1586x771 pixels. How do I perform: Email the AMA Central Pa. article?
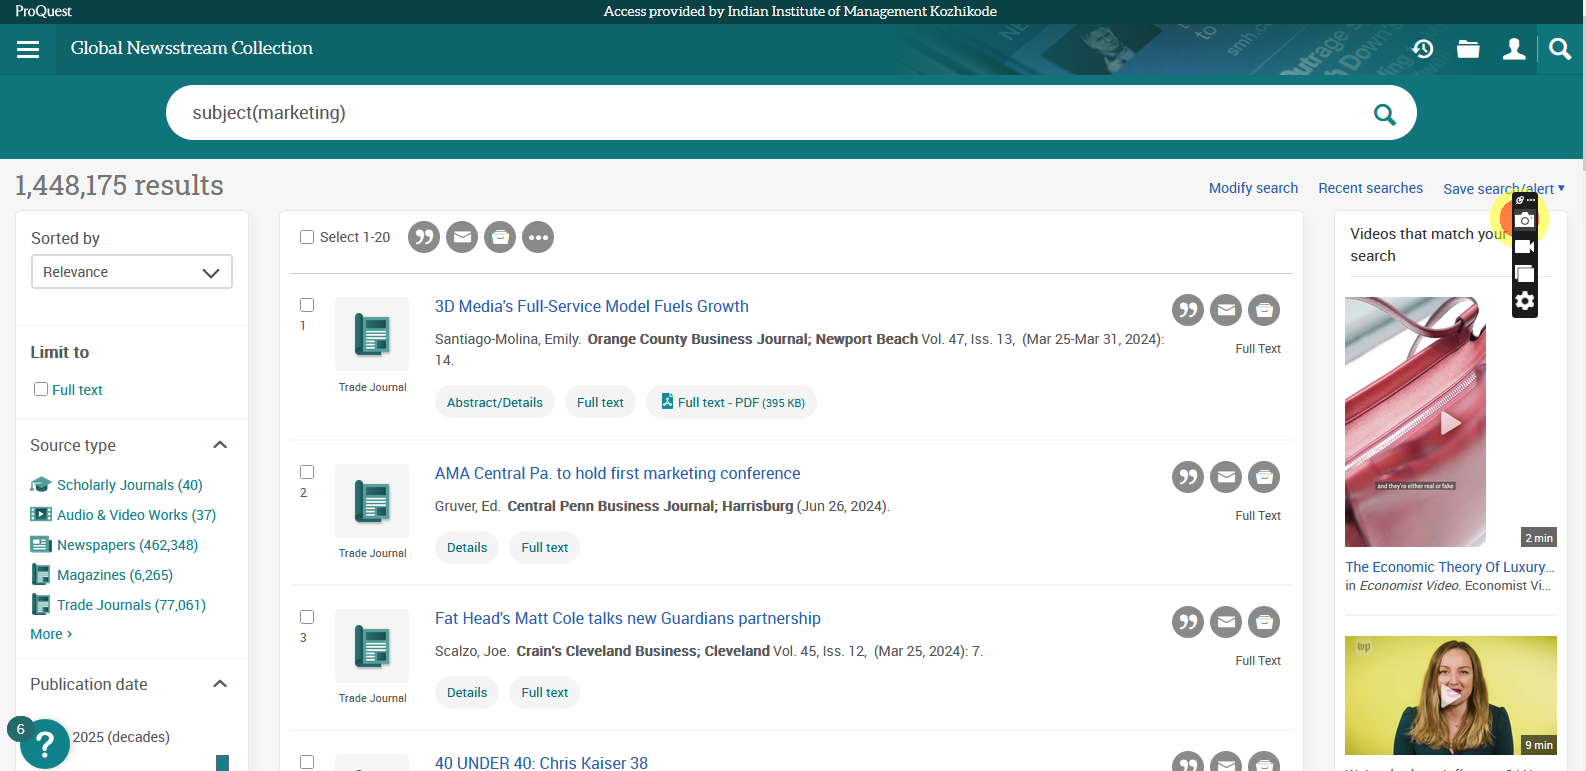tap(1225, 477)
